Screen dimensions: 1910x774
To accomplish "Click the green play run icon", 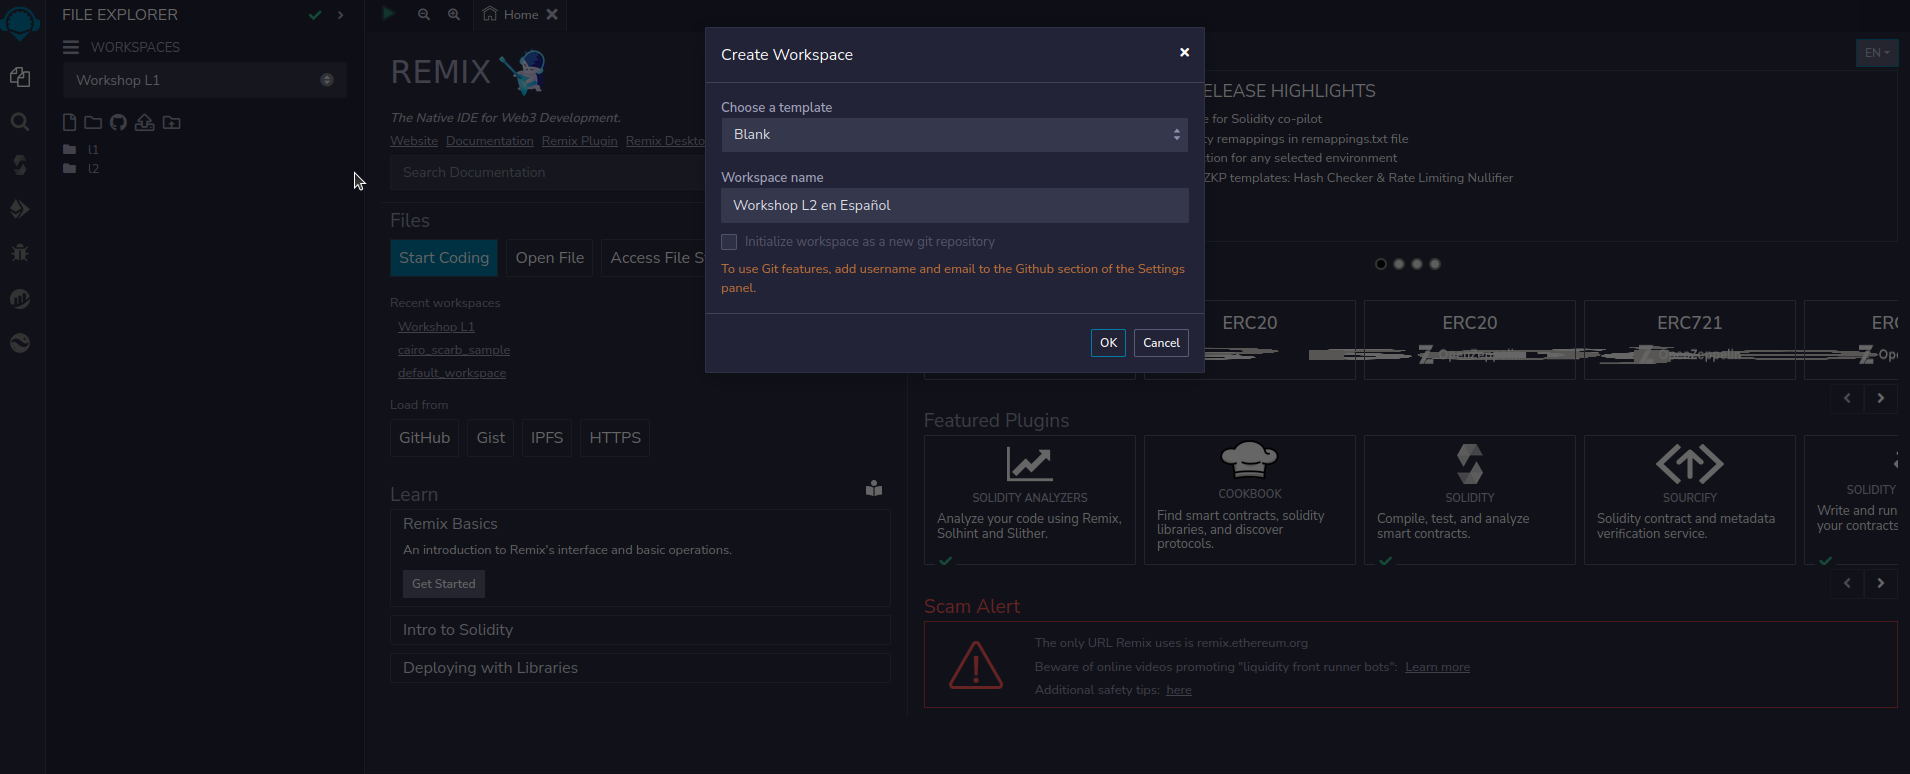I will click(x=389, y=14).
